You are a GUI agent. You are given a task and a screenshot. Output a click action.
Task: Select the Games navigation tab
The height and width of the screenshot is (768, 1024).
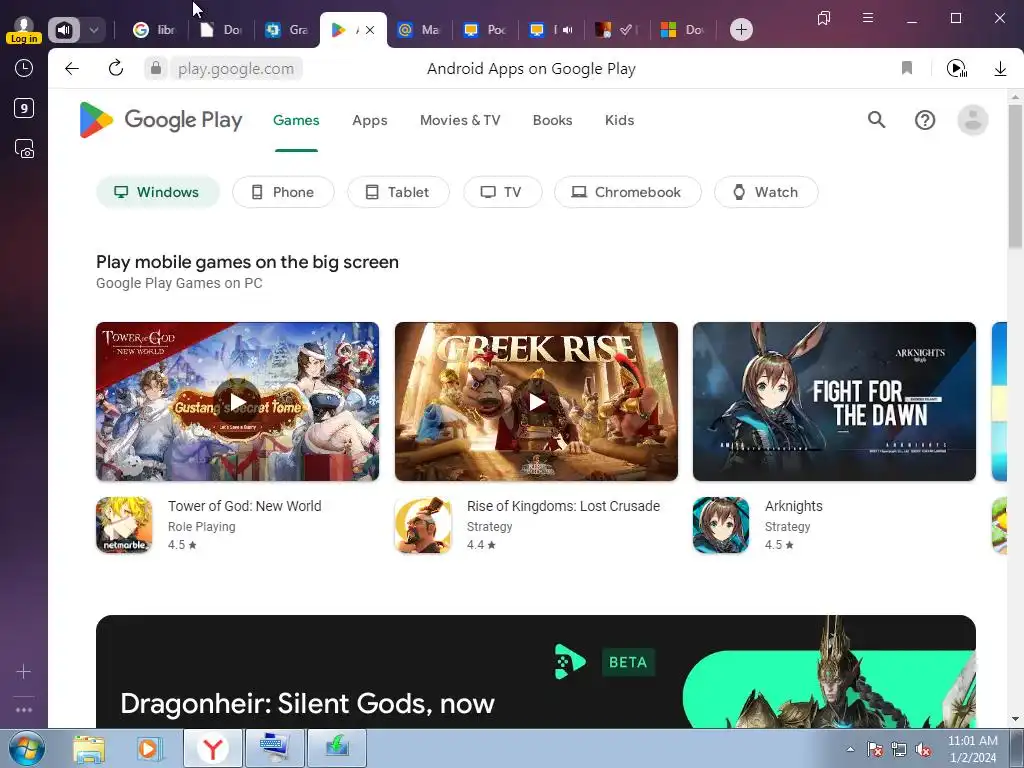click(296, 120)
